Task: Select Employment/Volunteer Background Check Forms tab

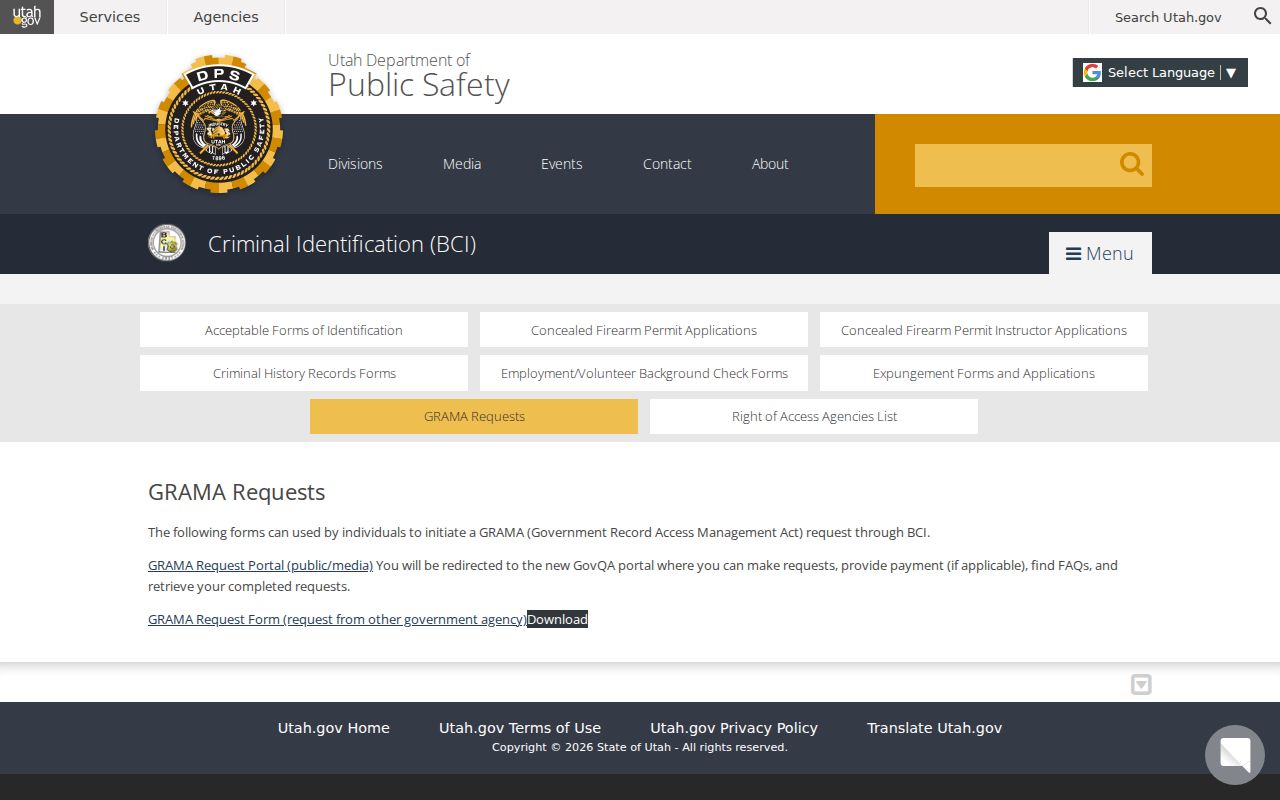Action: [644, 373]
